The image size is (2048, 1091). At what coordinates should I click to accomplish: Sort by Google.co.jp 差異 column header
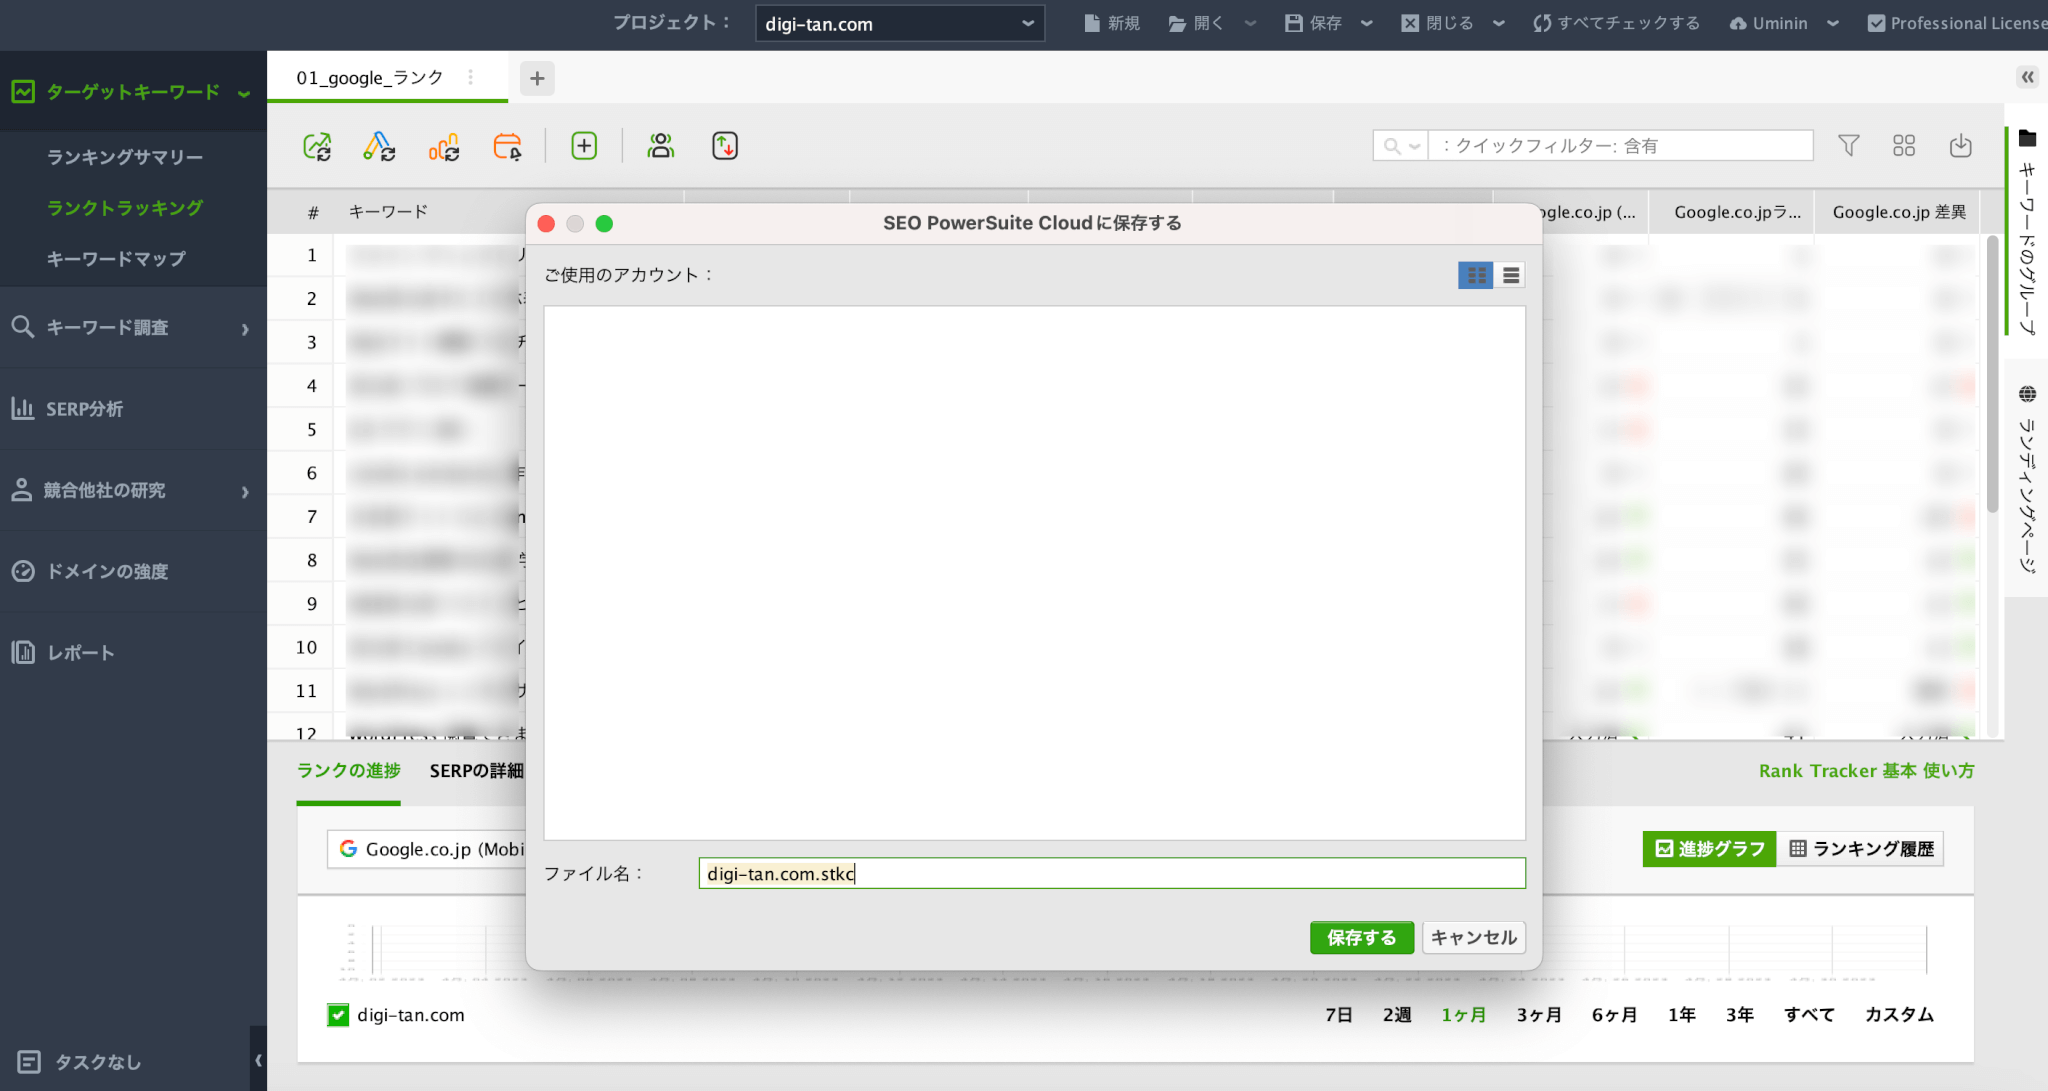pyautogui.click(x=1898, y=211)
